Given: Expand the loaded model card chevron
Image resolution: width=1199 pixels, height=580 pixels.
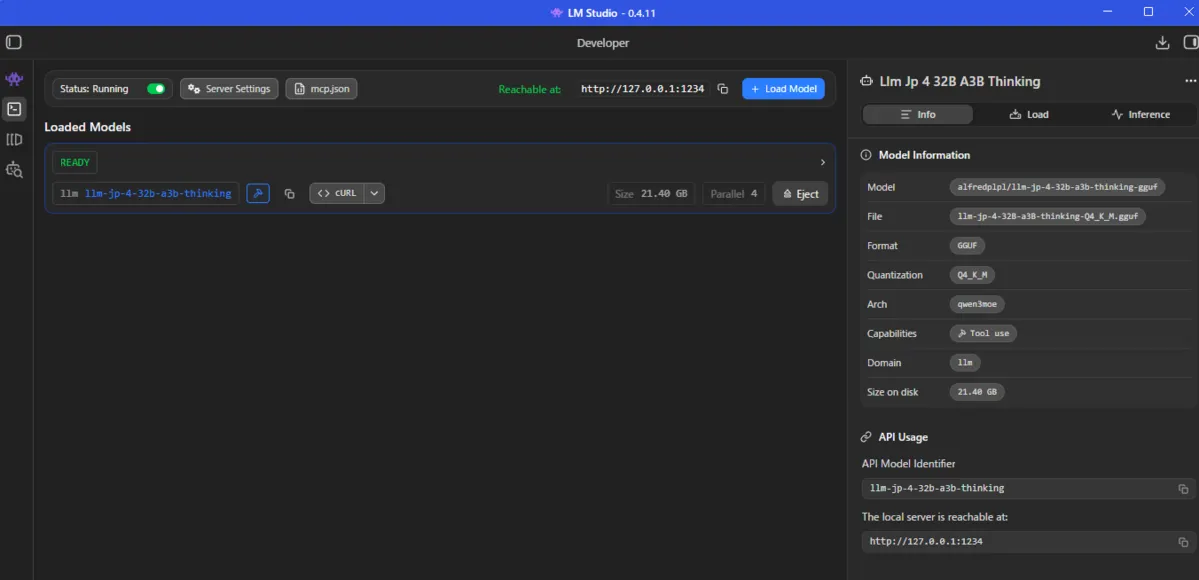Looking at the screenshot, I should coord(823,162).
